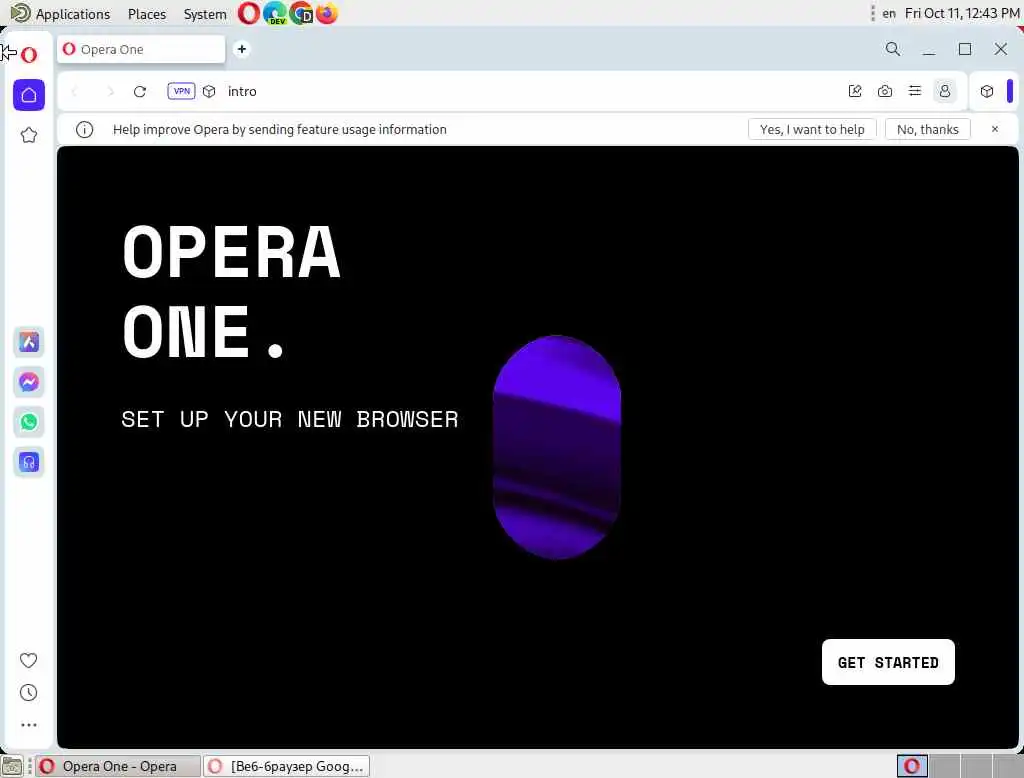Open Easy Setup menu icon
The image size is (1024, 778).
(x=915, y=91)
